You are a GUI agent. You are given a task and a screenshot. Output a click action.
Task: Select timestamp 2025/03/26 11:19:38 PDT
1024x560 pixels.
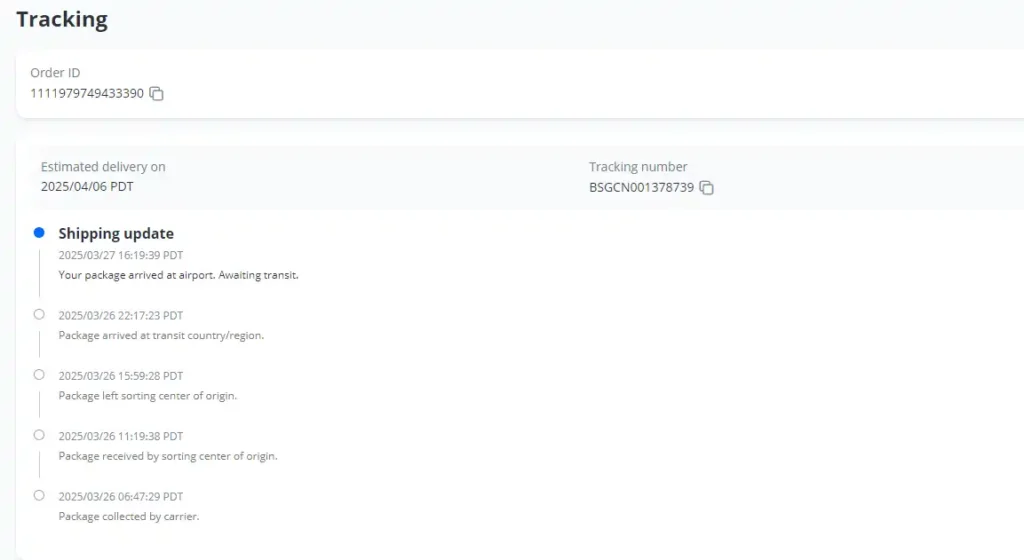tap(121, 436)
